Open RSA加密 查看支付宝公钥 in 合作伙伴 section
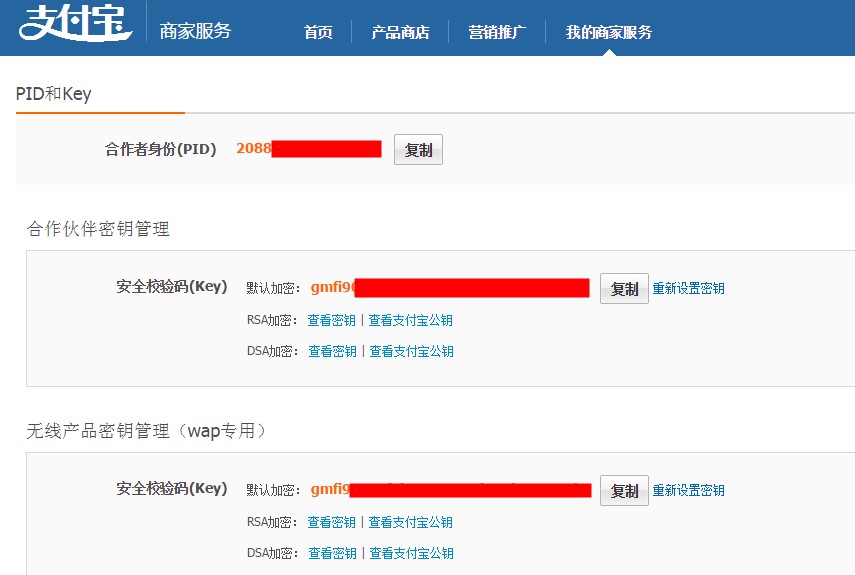Viewport: 855px width, 575px height. click(x=411, y=320)
